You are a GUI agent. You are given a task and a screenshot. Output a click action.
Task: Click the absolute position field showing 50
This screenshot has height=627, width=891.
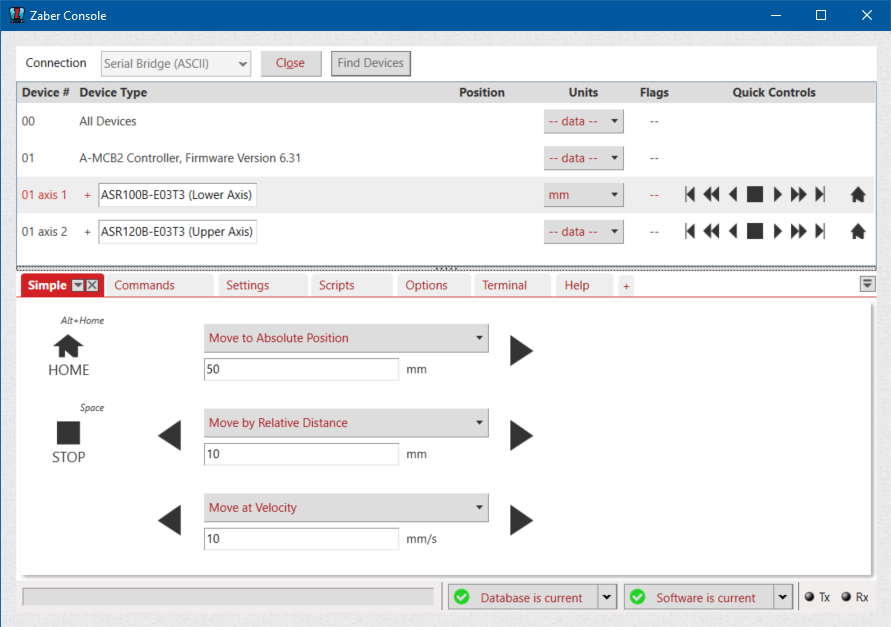[301, 369]
